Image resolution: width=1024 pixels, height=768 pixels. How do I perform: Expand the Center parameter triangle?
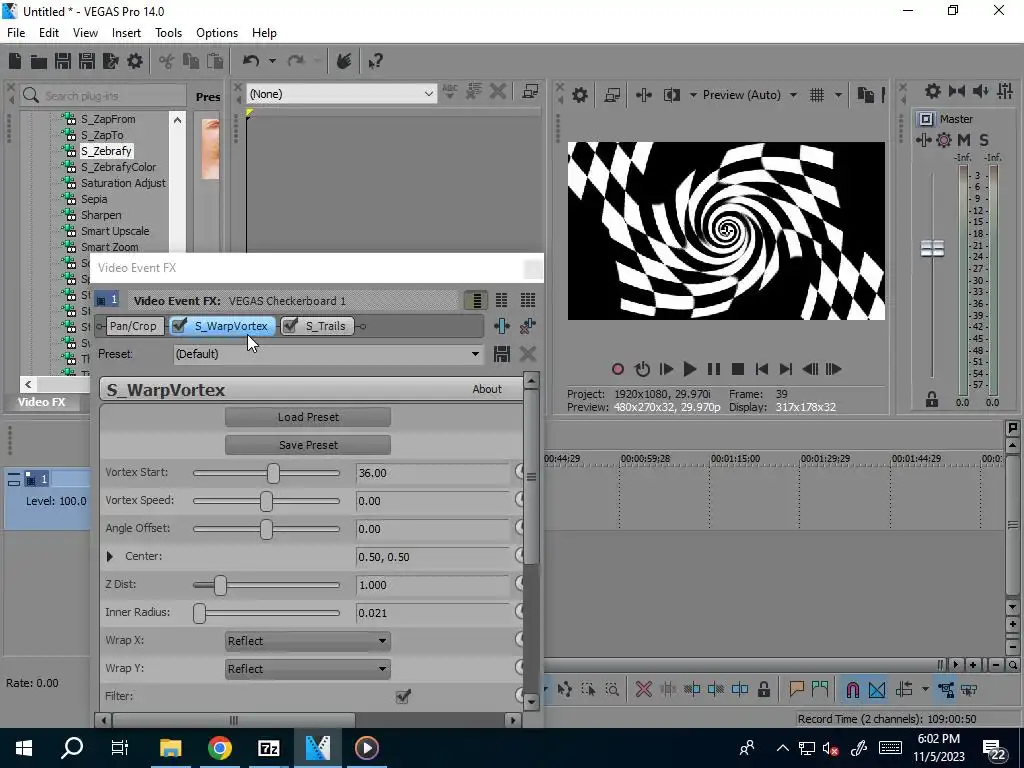pos(110,556)
